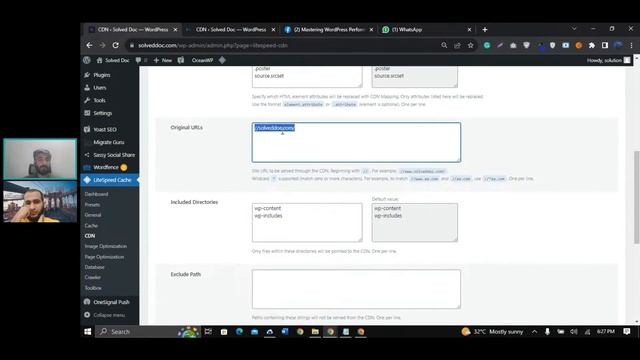Open Page Optimization submenu item
This screenshot has height=360, width=640.
pyautogui.click(x=104, y=257)
